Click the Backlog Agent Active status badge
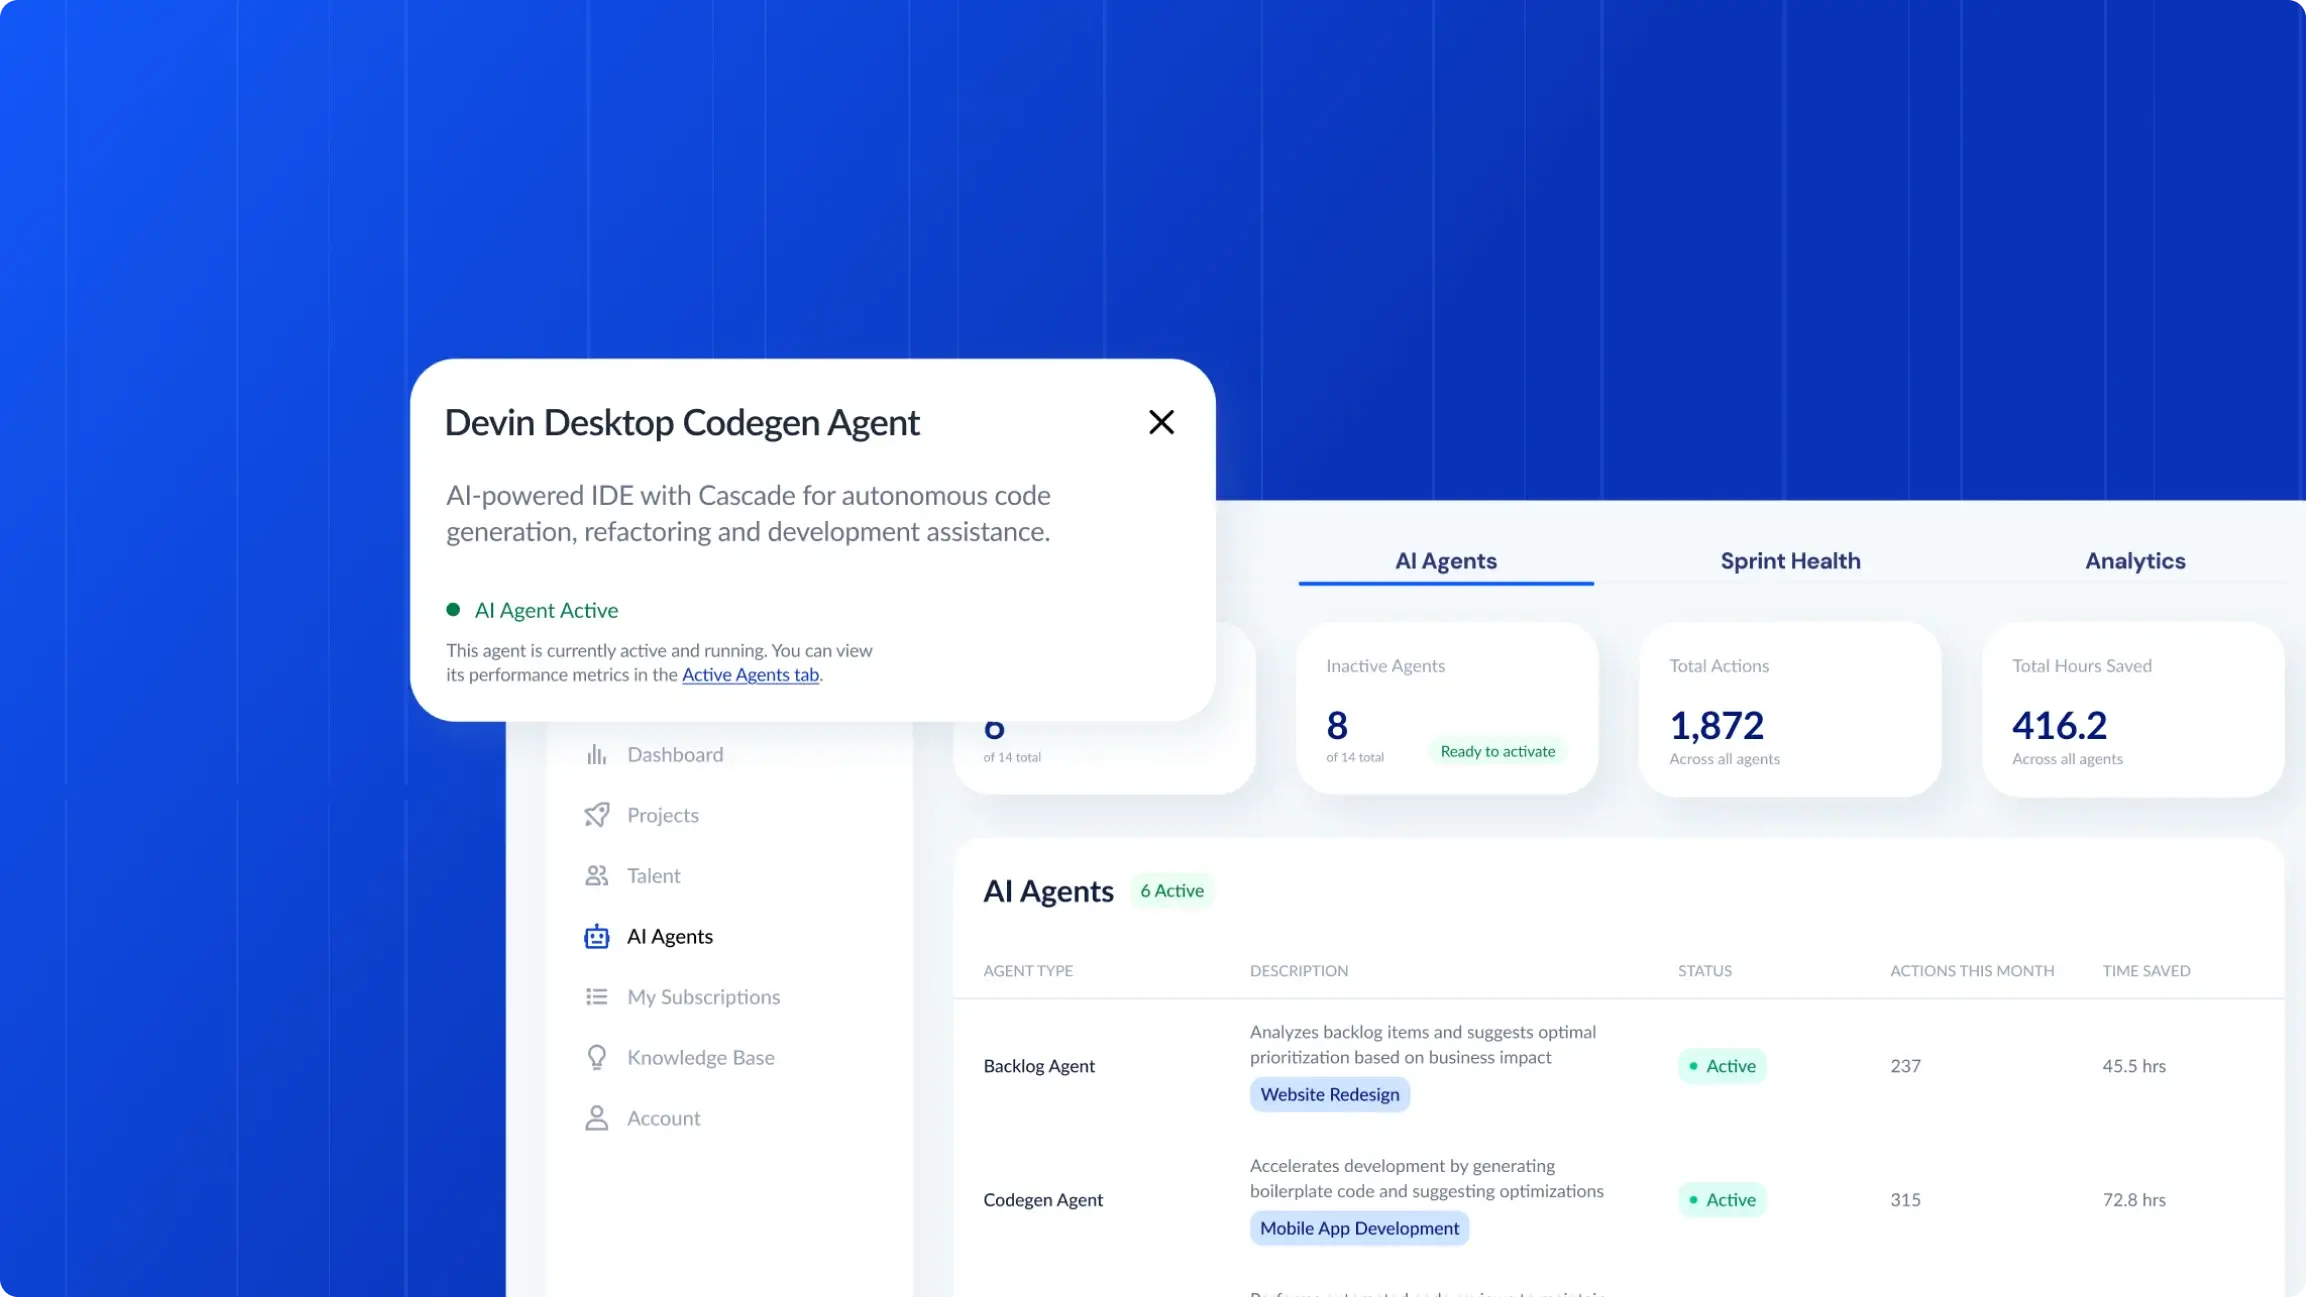 pos(1722,1066)
